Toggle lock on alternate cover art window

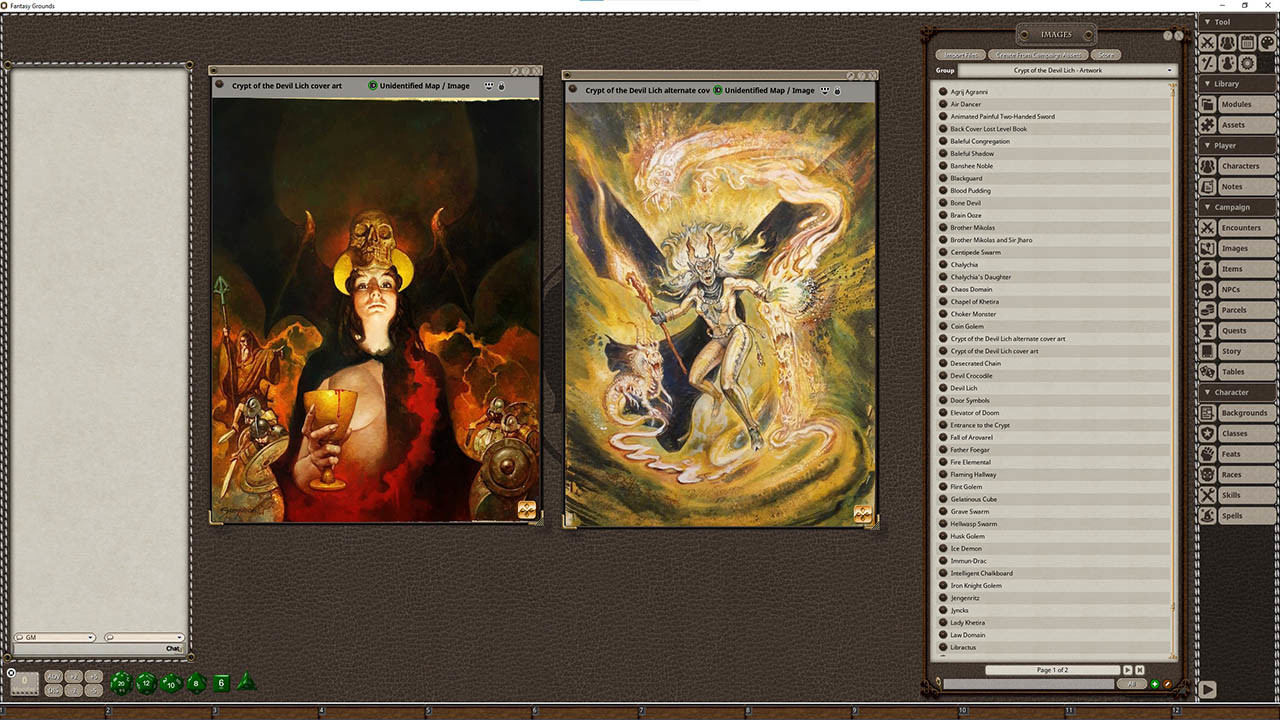(837, 90)
